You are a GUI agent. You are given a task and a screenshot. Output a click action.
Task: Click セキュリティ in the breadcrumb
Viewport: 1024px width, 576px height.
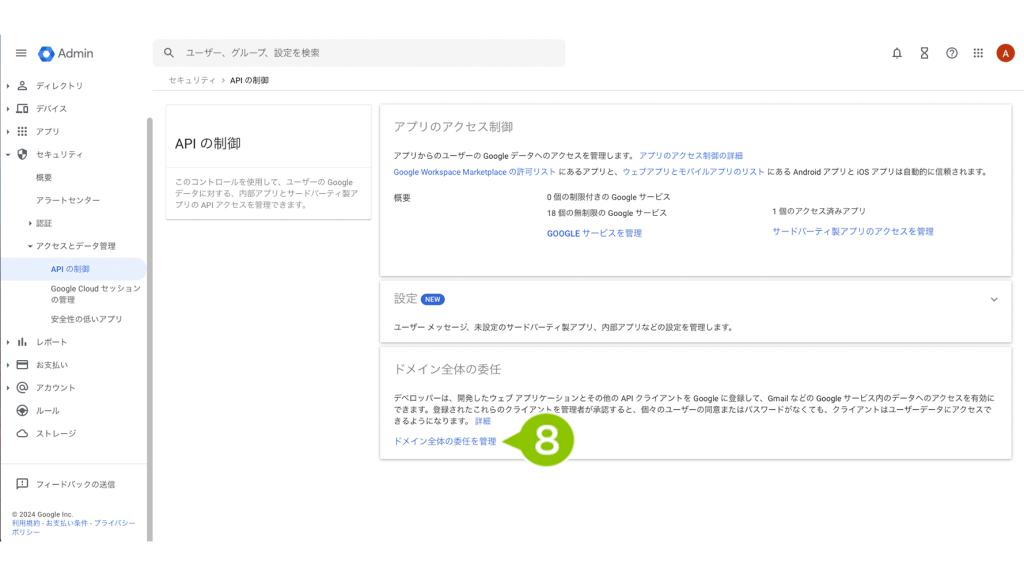coord(192,80)
